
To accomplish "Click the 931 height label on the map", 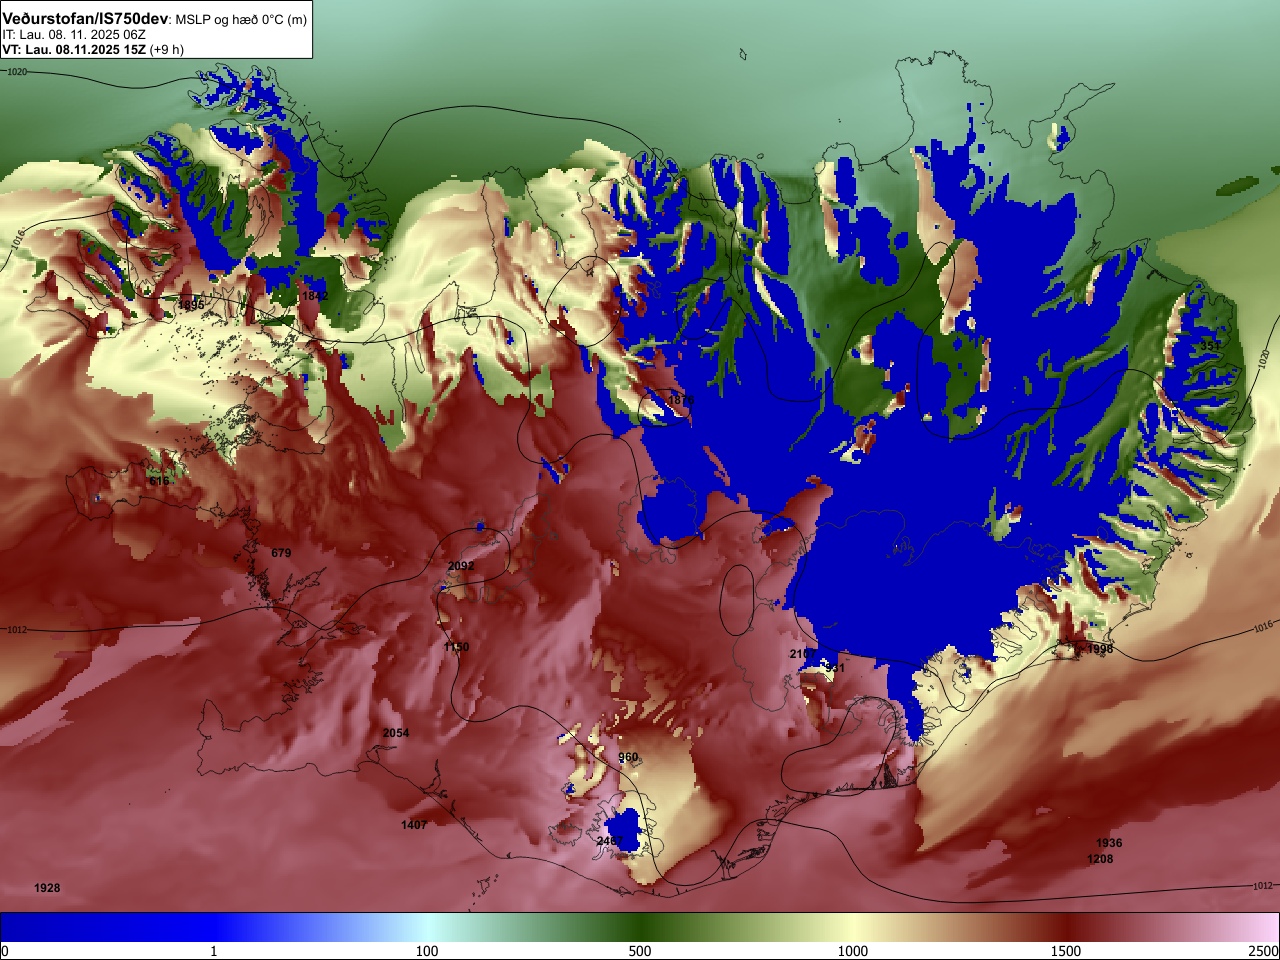I will click(835, 668).
